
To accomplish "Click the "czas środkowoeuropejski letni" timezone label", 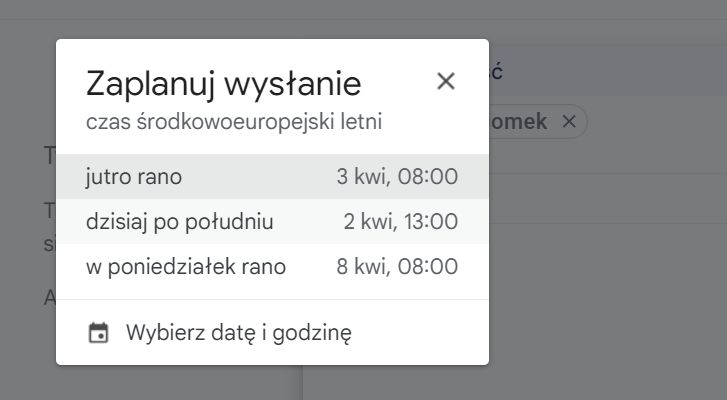I will 234,122.
